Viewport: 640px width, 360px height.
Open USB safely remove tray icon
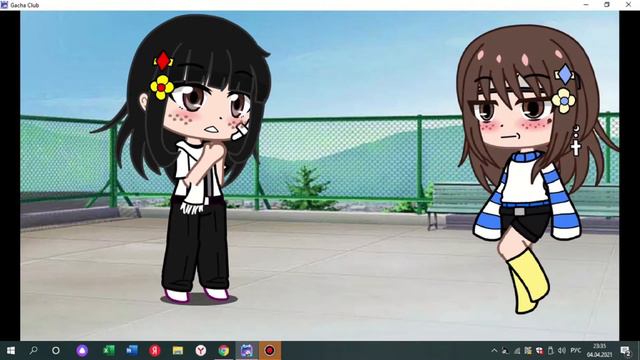[551, 351]
